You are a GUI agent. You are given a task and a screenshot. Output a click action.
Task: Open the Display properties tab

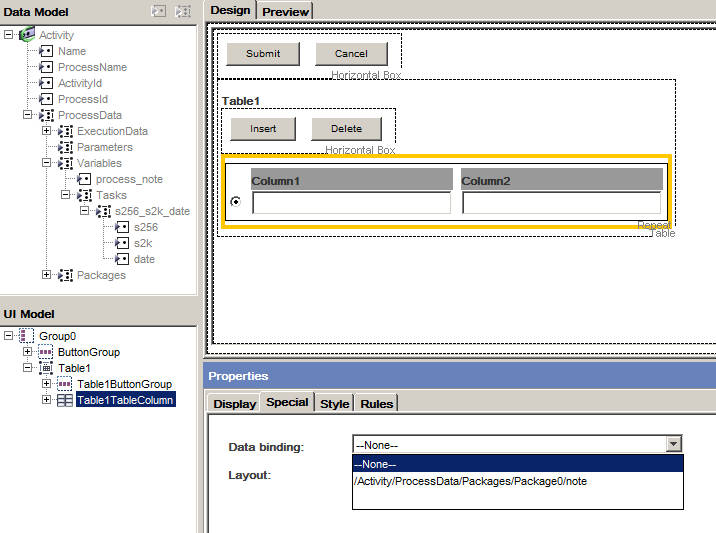pos(235,404)
